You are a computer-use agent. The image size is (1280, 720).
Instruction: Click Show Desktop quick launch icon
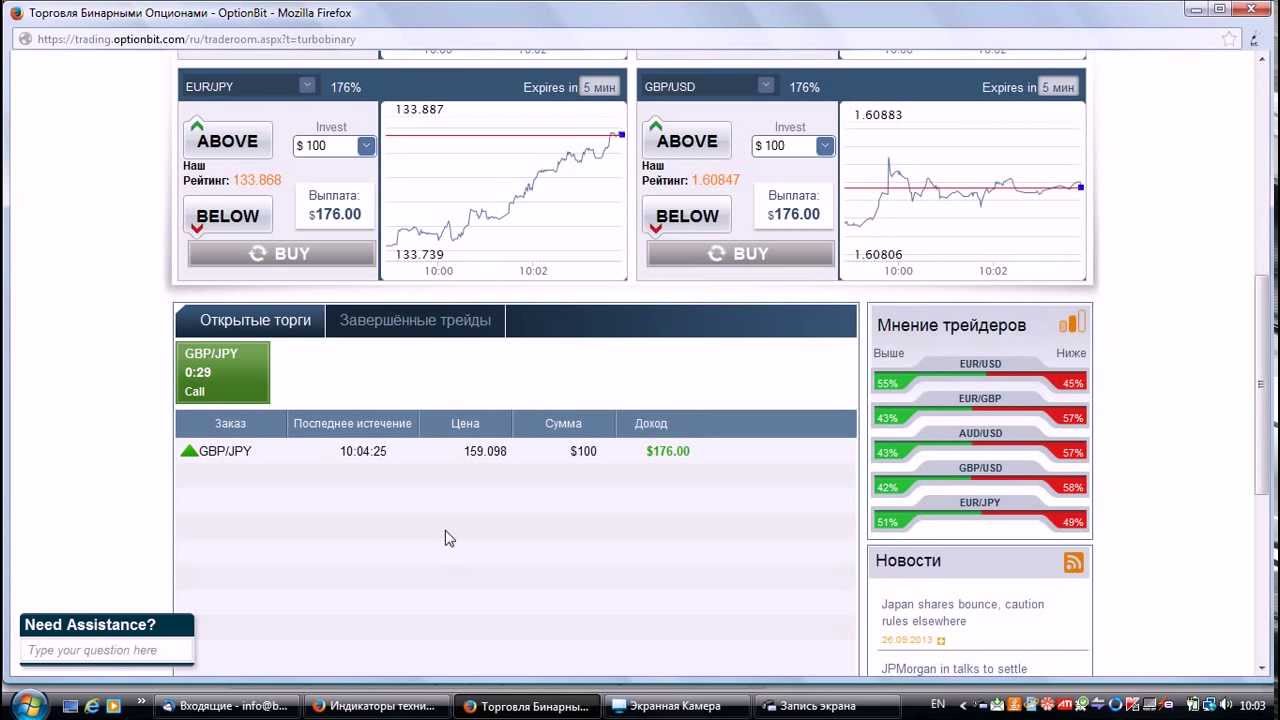coord(70,705)
